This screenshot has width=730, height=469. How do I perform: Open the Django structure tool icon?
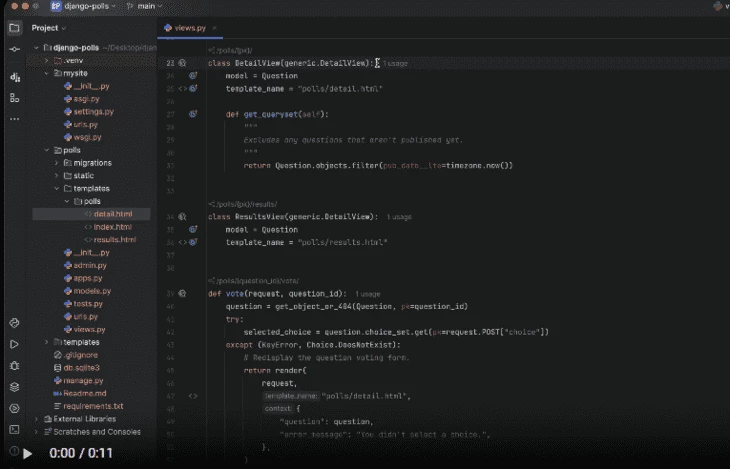point(14,77)
